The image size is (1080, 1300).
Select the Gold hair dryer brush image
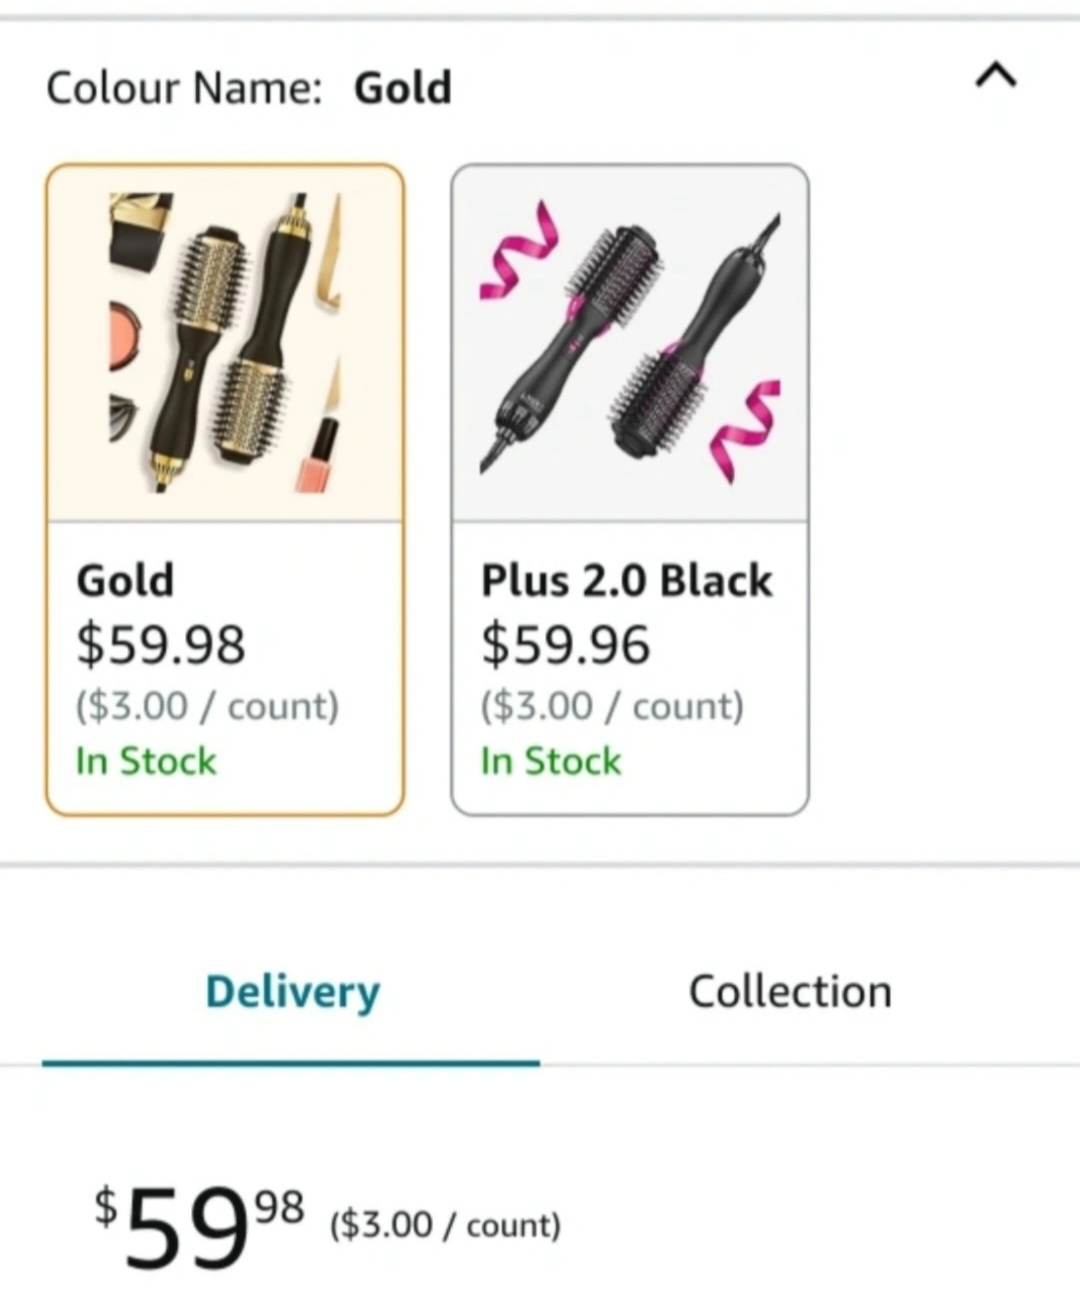225,343
